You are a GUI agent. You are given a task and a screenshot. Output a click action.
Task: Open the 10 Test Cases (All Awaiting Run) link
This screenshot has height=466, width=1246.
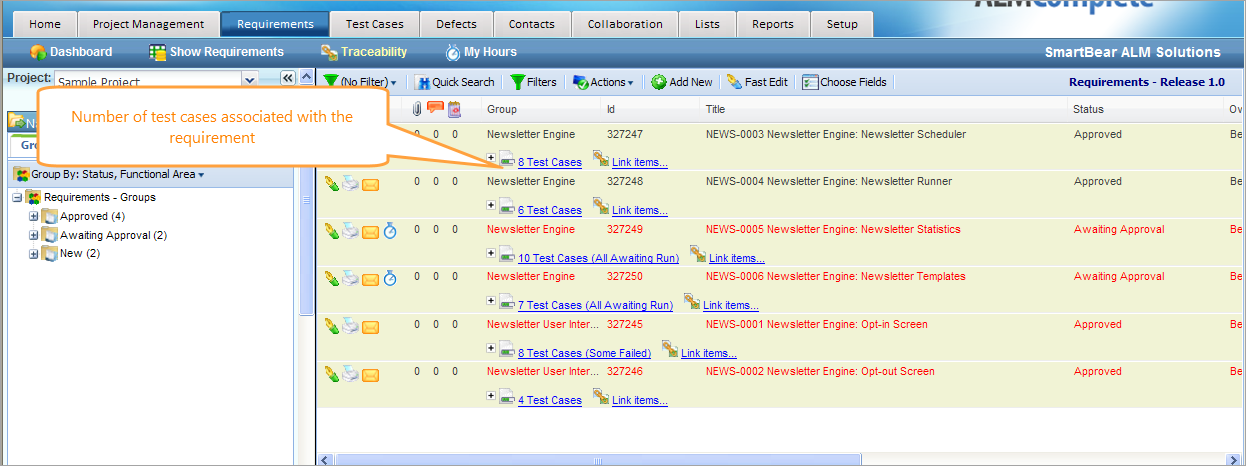tap(598, 258)
